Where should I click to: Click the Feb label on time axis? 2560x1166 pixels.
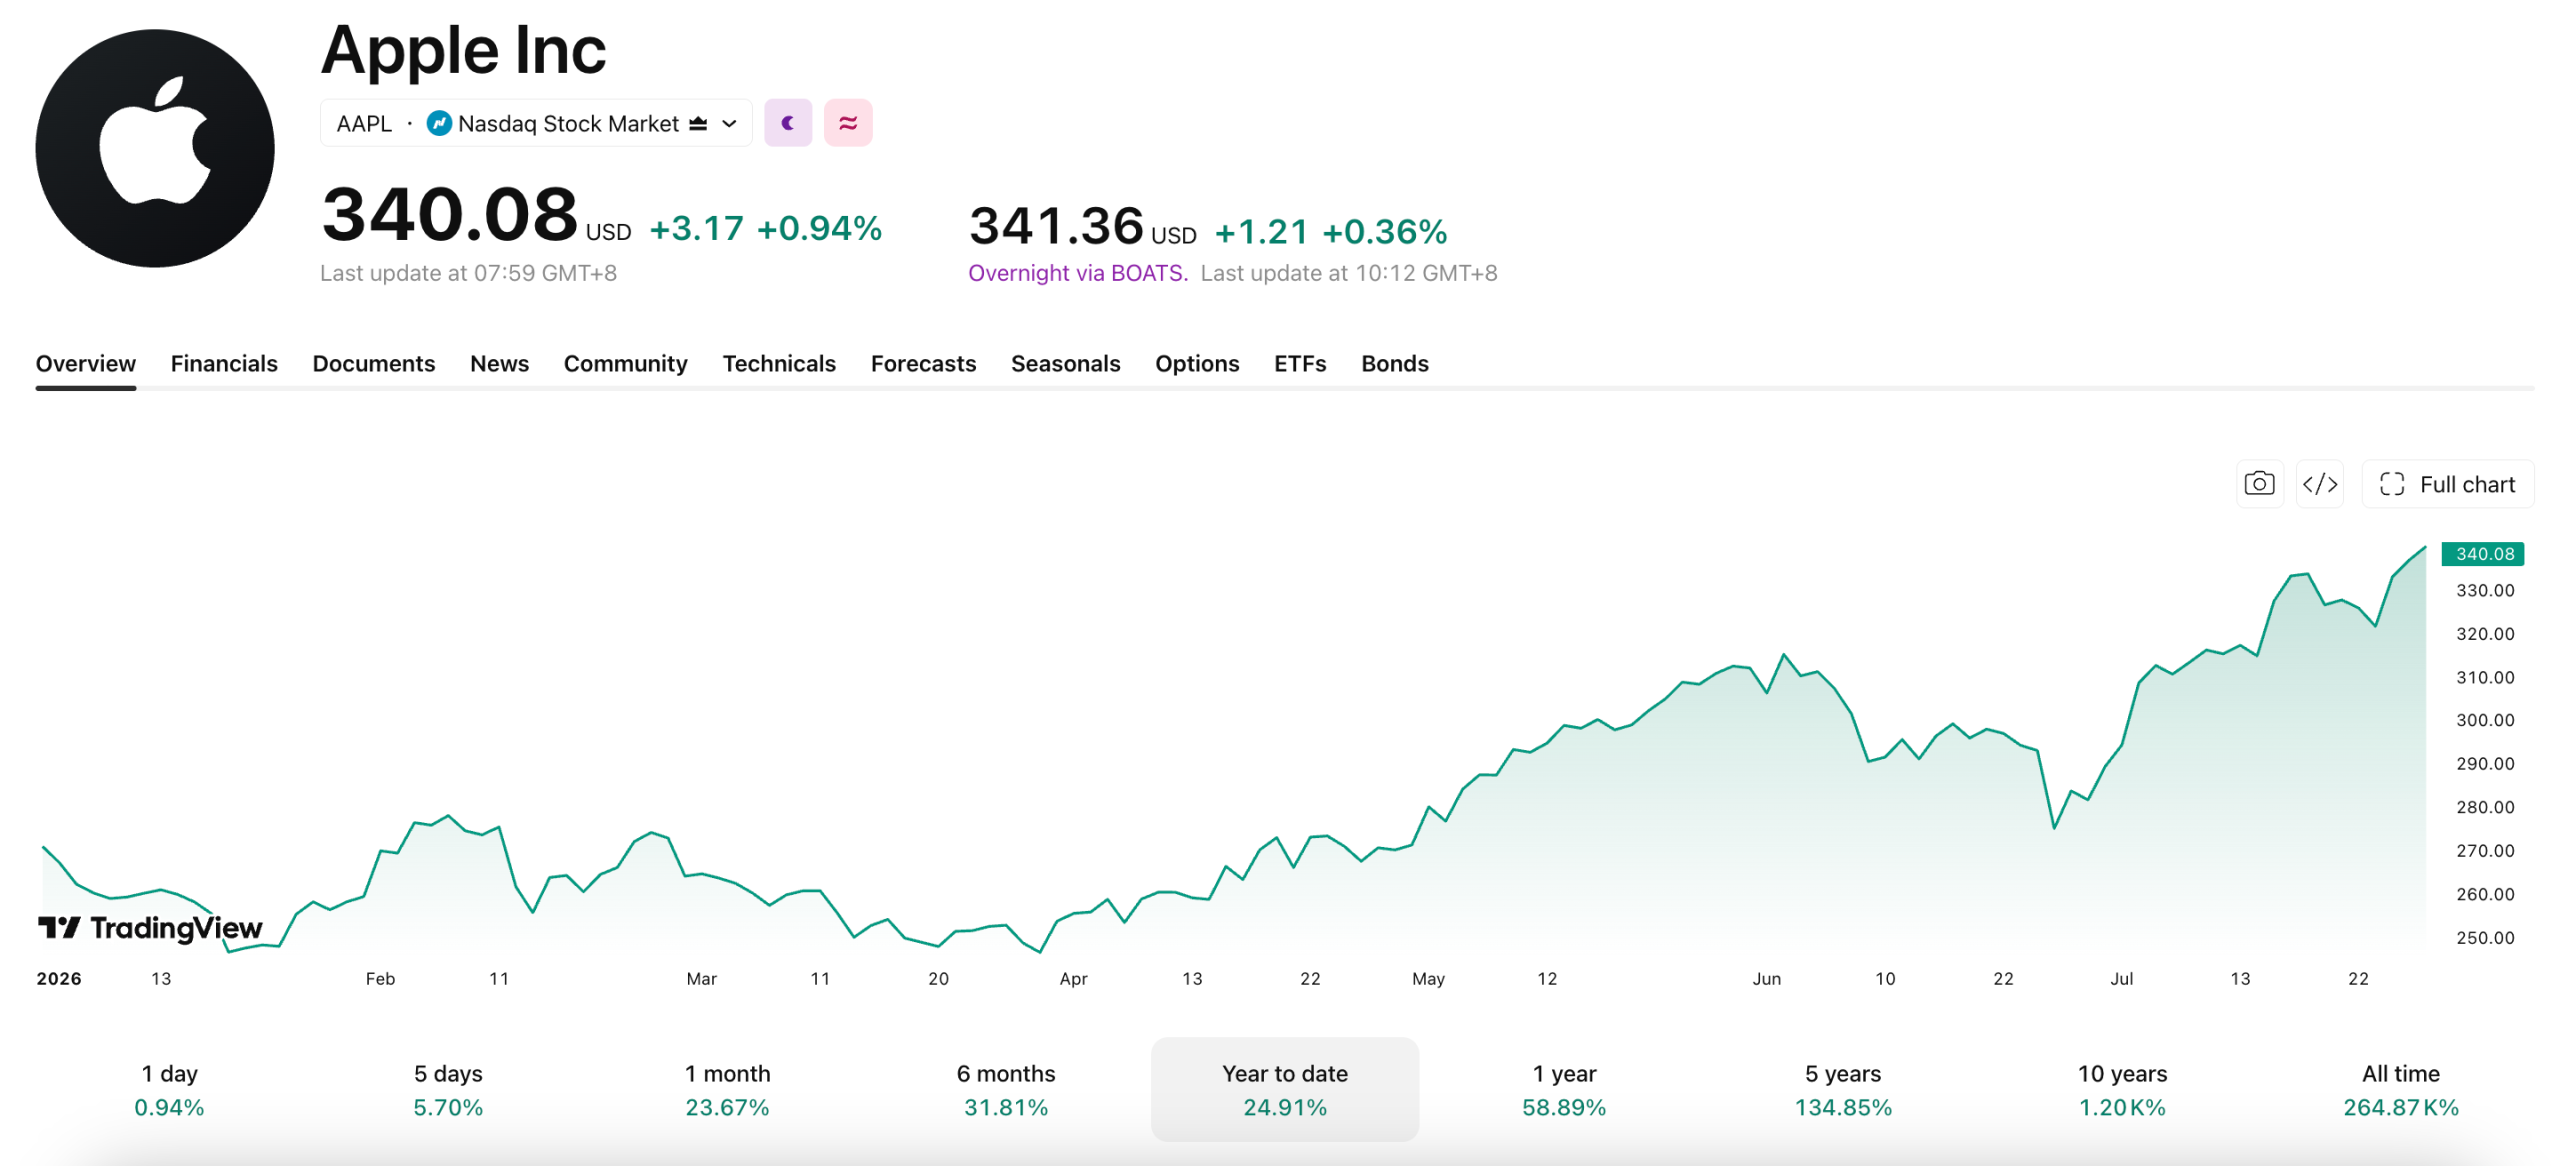pos(380,979)
